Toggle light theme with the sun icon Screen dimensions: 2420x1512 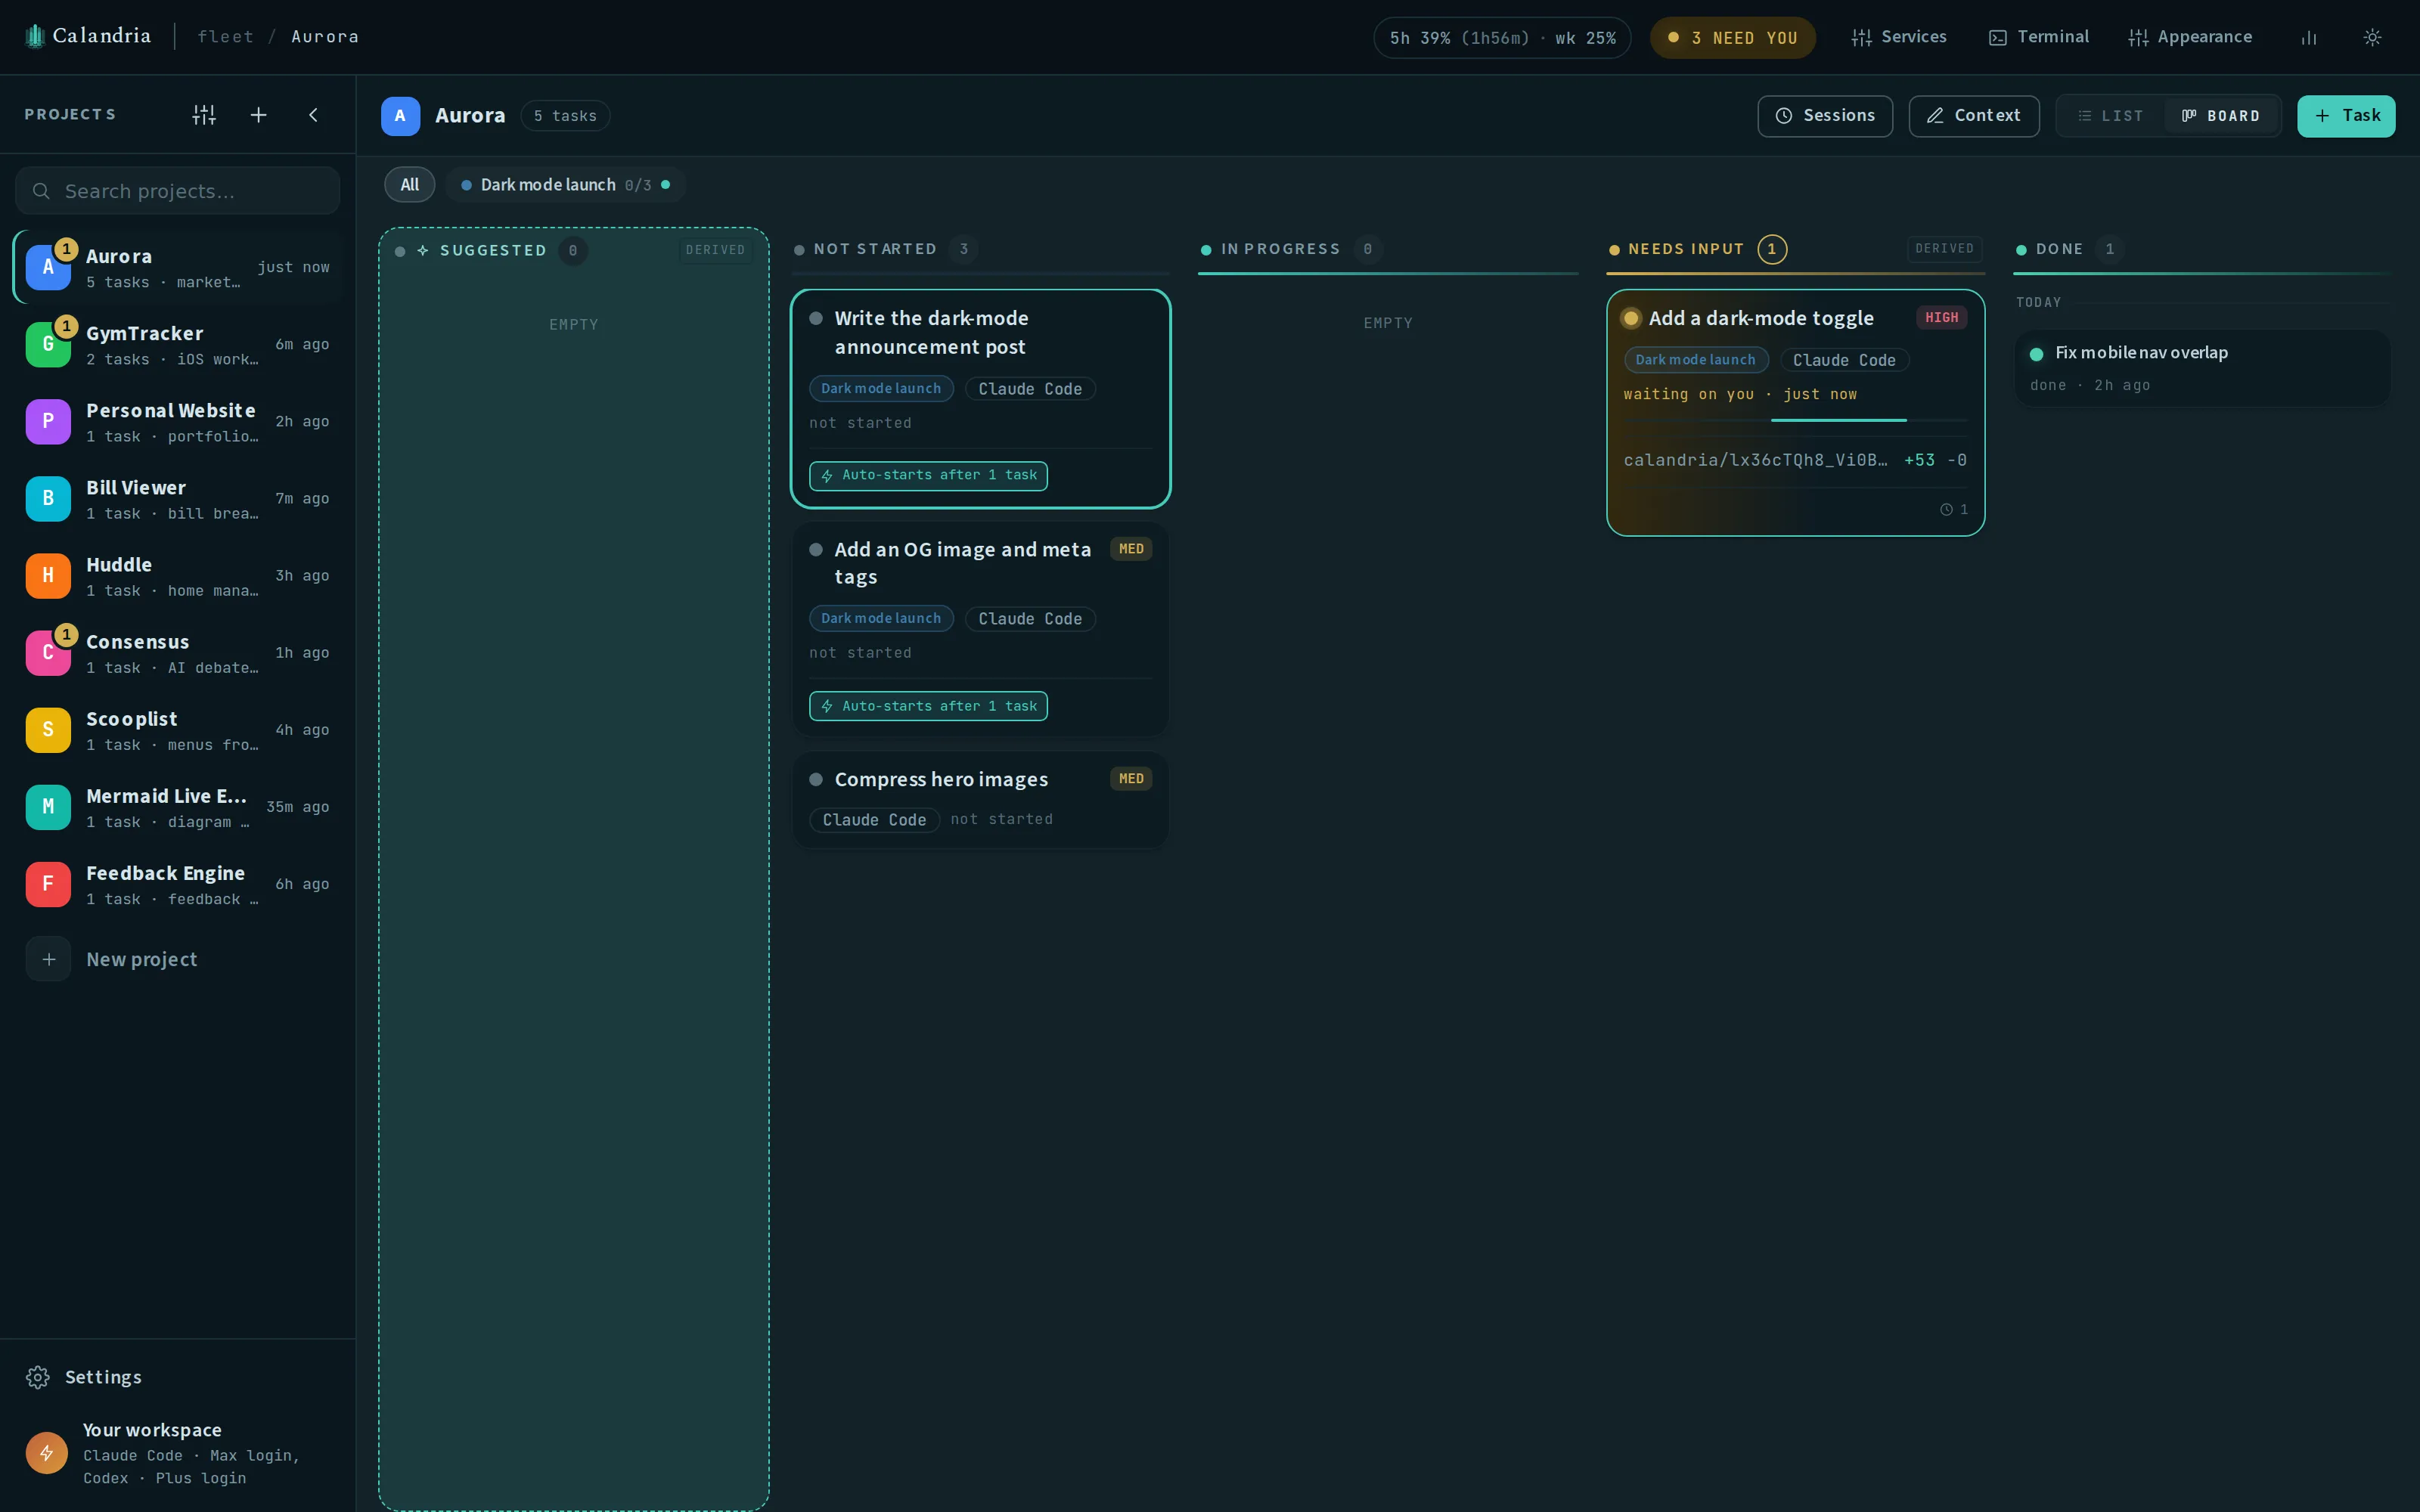(2372, 38)
